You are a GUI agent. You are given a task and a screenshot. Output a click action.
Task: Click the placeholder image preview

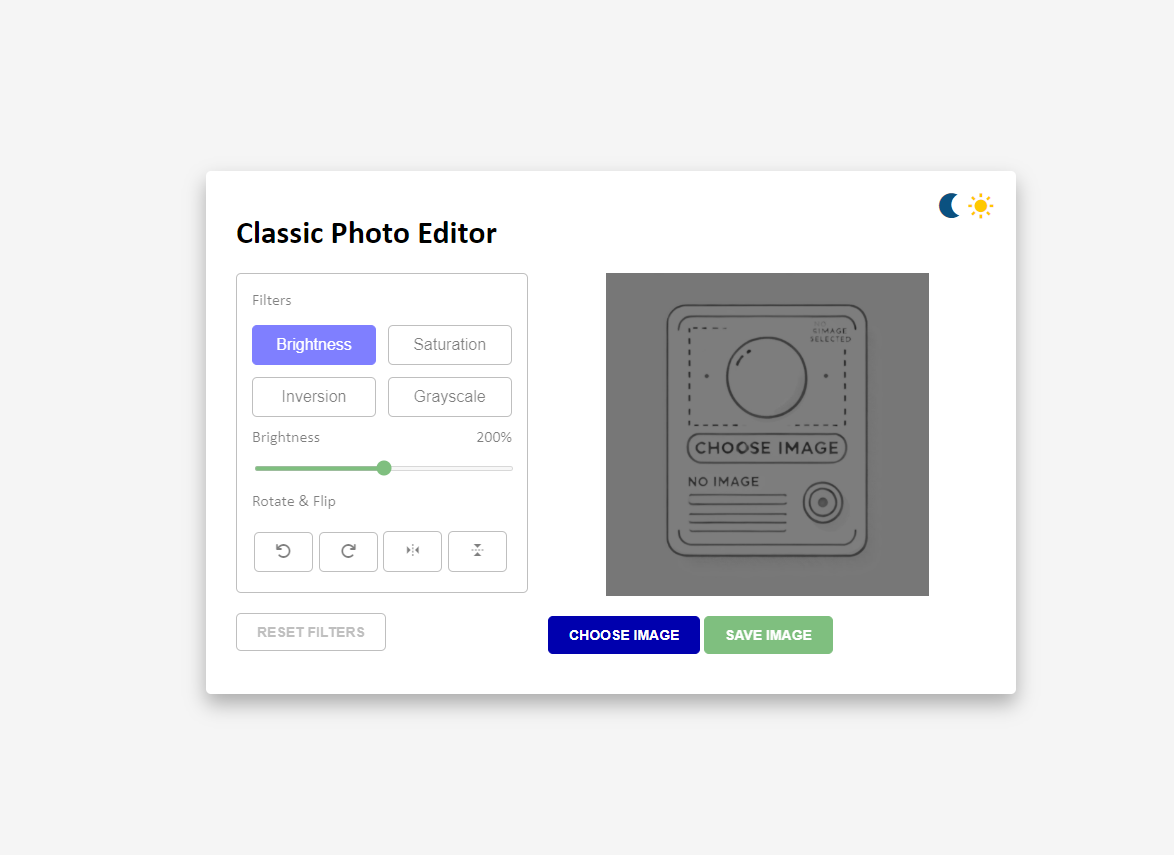(x=767, y=434)
